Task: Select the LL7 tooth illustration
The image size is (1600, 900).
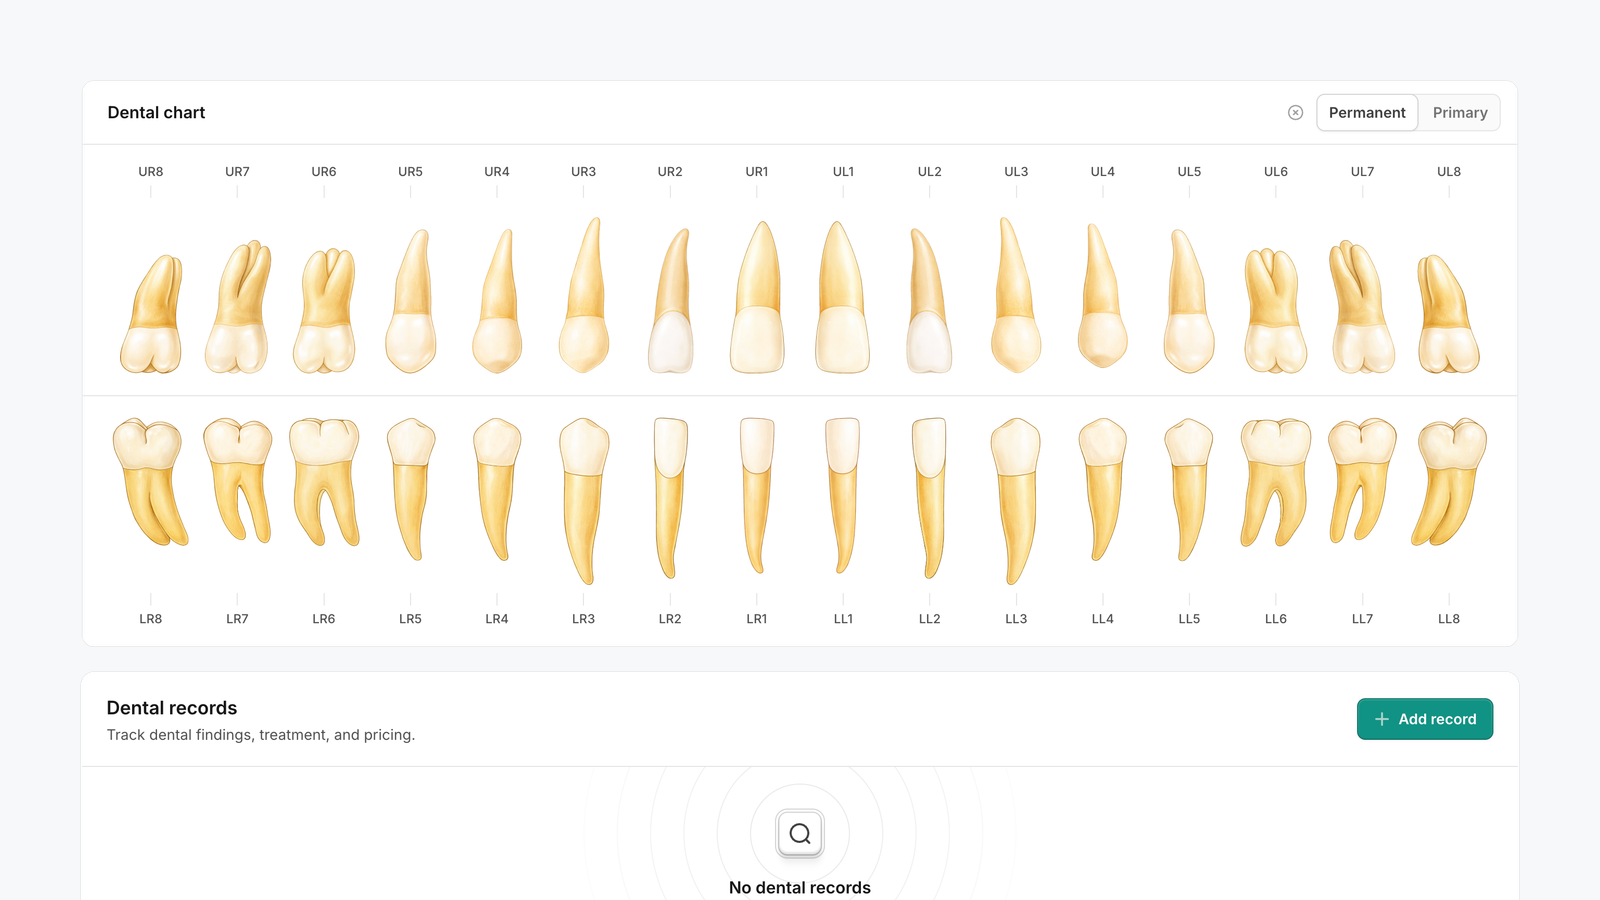Action: point(1362,481)
